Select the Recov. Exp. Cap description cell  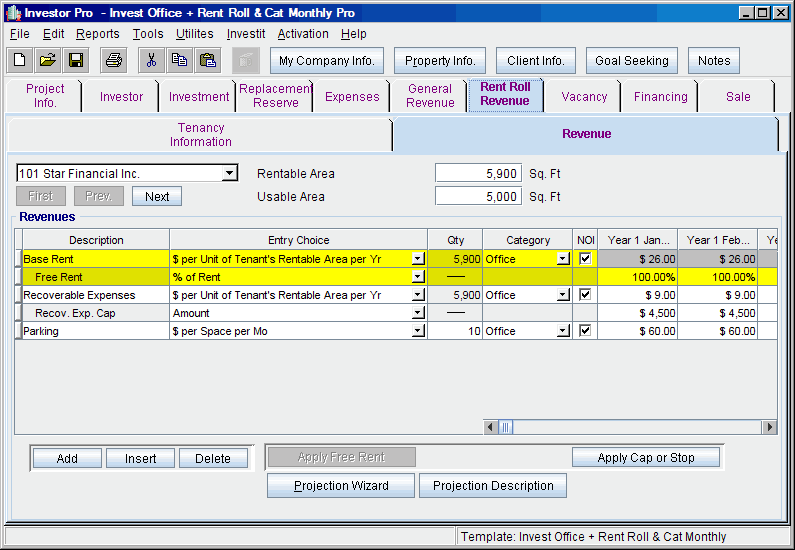(x=96, y=313)
